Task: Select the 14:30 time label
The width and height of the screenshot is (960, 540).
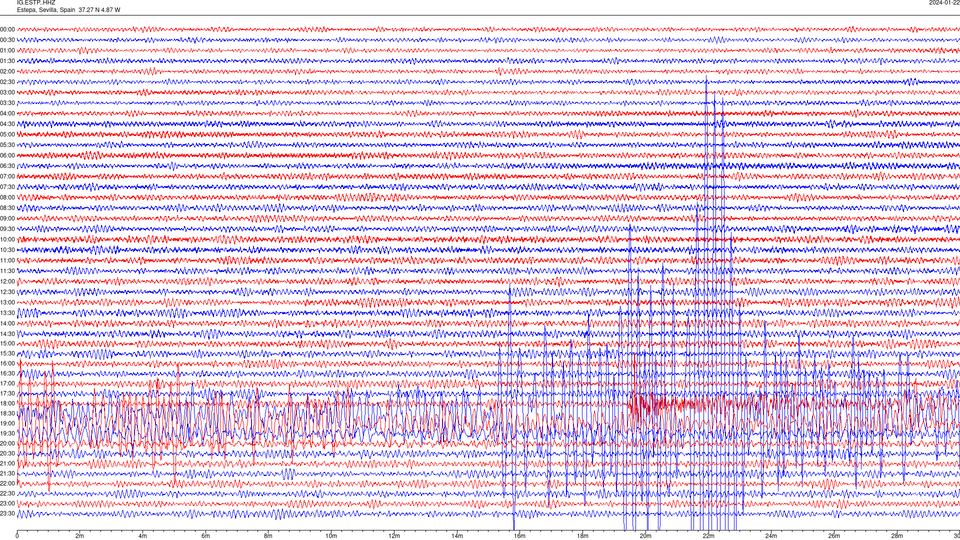Action: (x=7, y=334)
